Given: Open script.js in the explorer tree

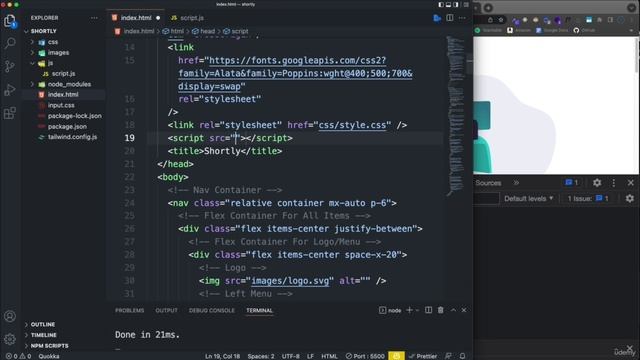Looking at the screenshot, I should pos(63,74).
